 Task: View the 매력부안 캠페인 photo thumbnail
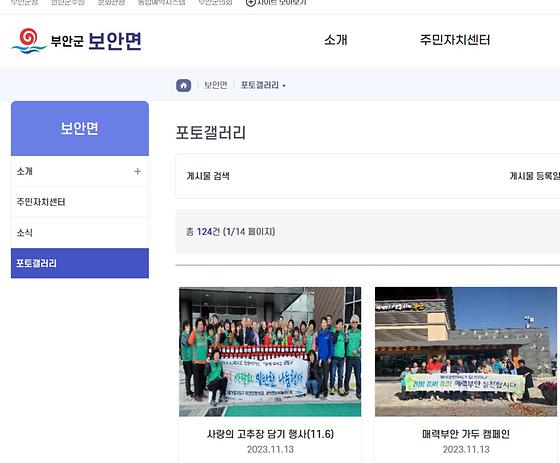[x=466, y=352]
